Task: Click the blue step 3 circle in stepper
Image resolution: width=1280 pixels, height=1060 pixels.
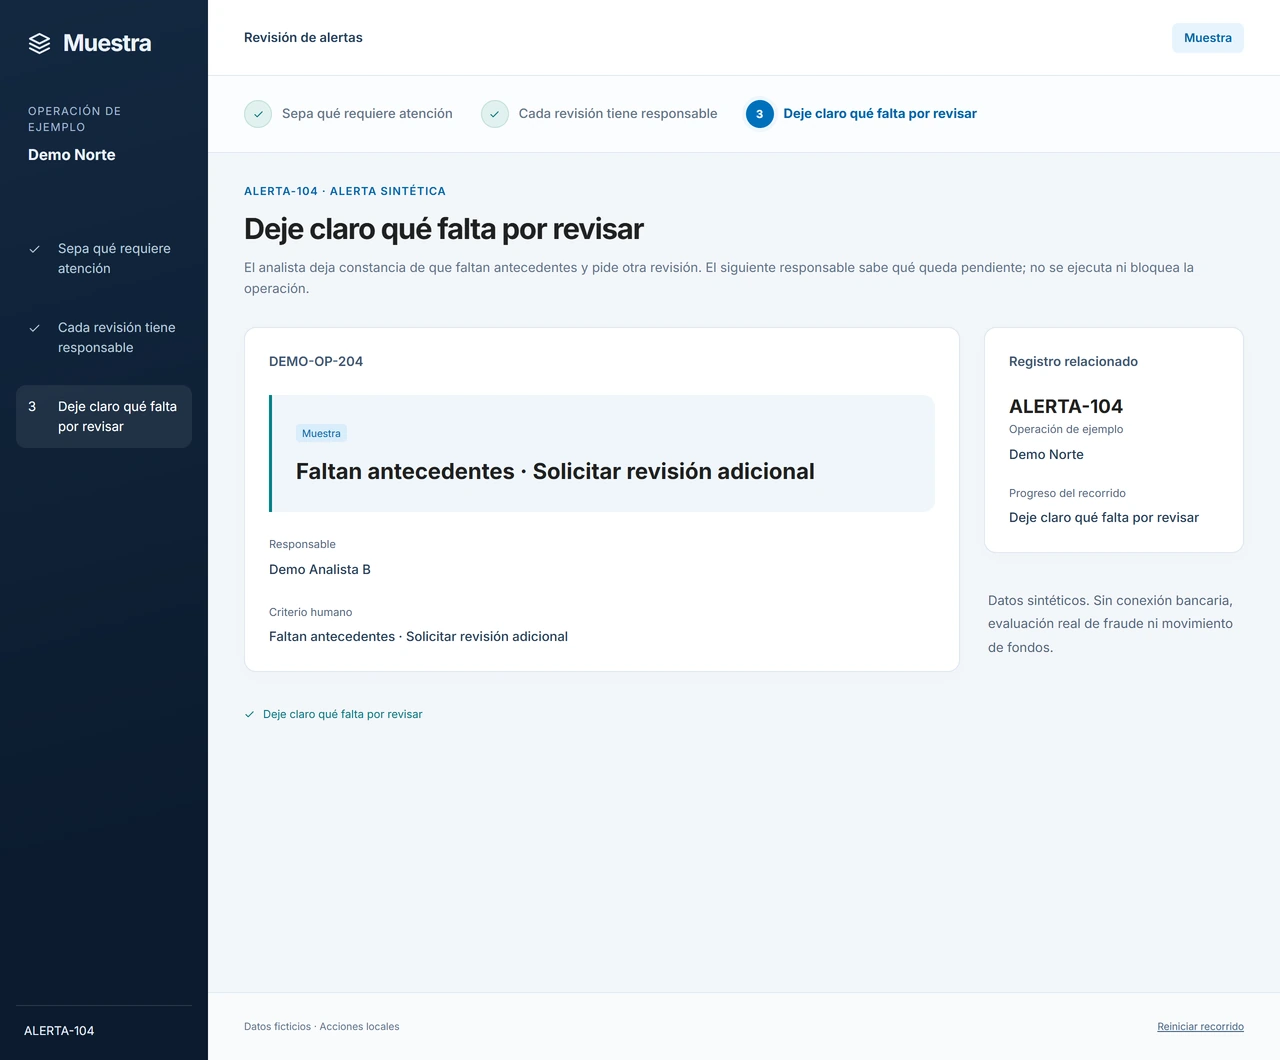Action: (x=759, y=114)
